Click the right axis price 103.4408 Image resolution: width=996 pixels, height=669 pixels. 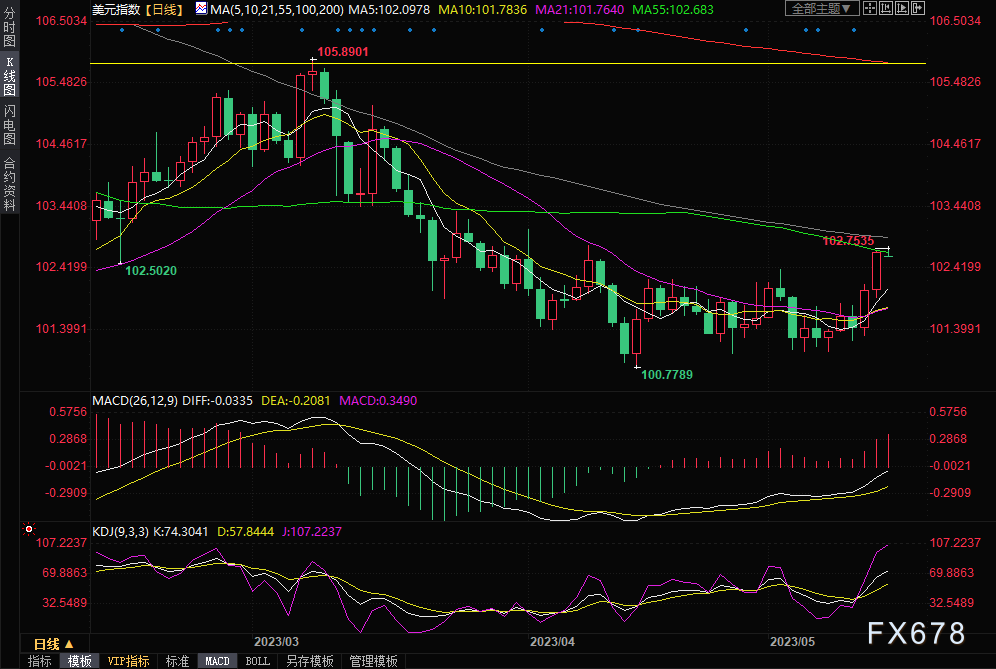click(955, 206)
